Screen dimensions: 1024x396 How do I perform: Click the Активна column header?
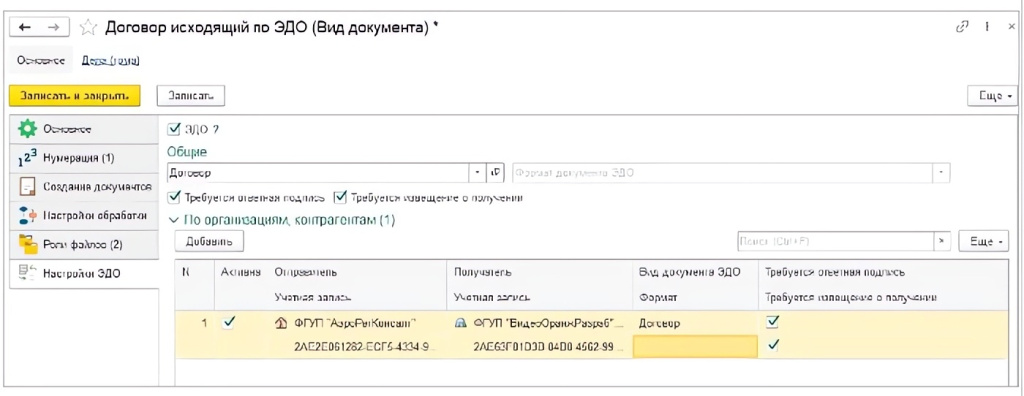[242, 272]
